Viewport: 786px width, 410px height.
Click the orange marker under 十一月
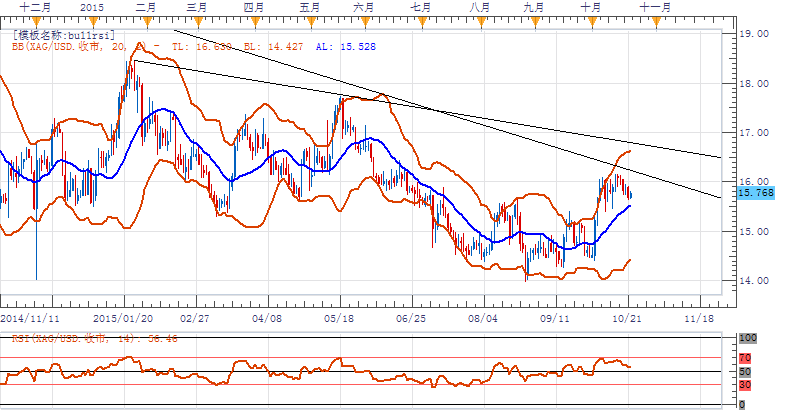click(656, 22)
